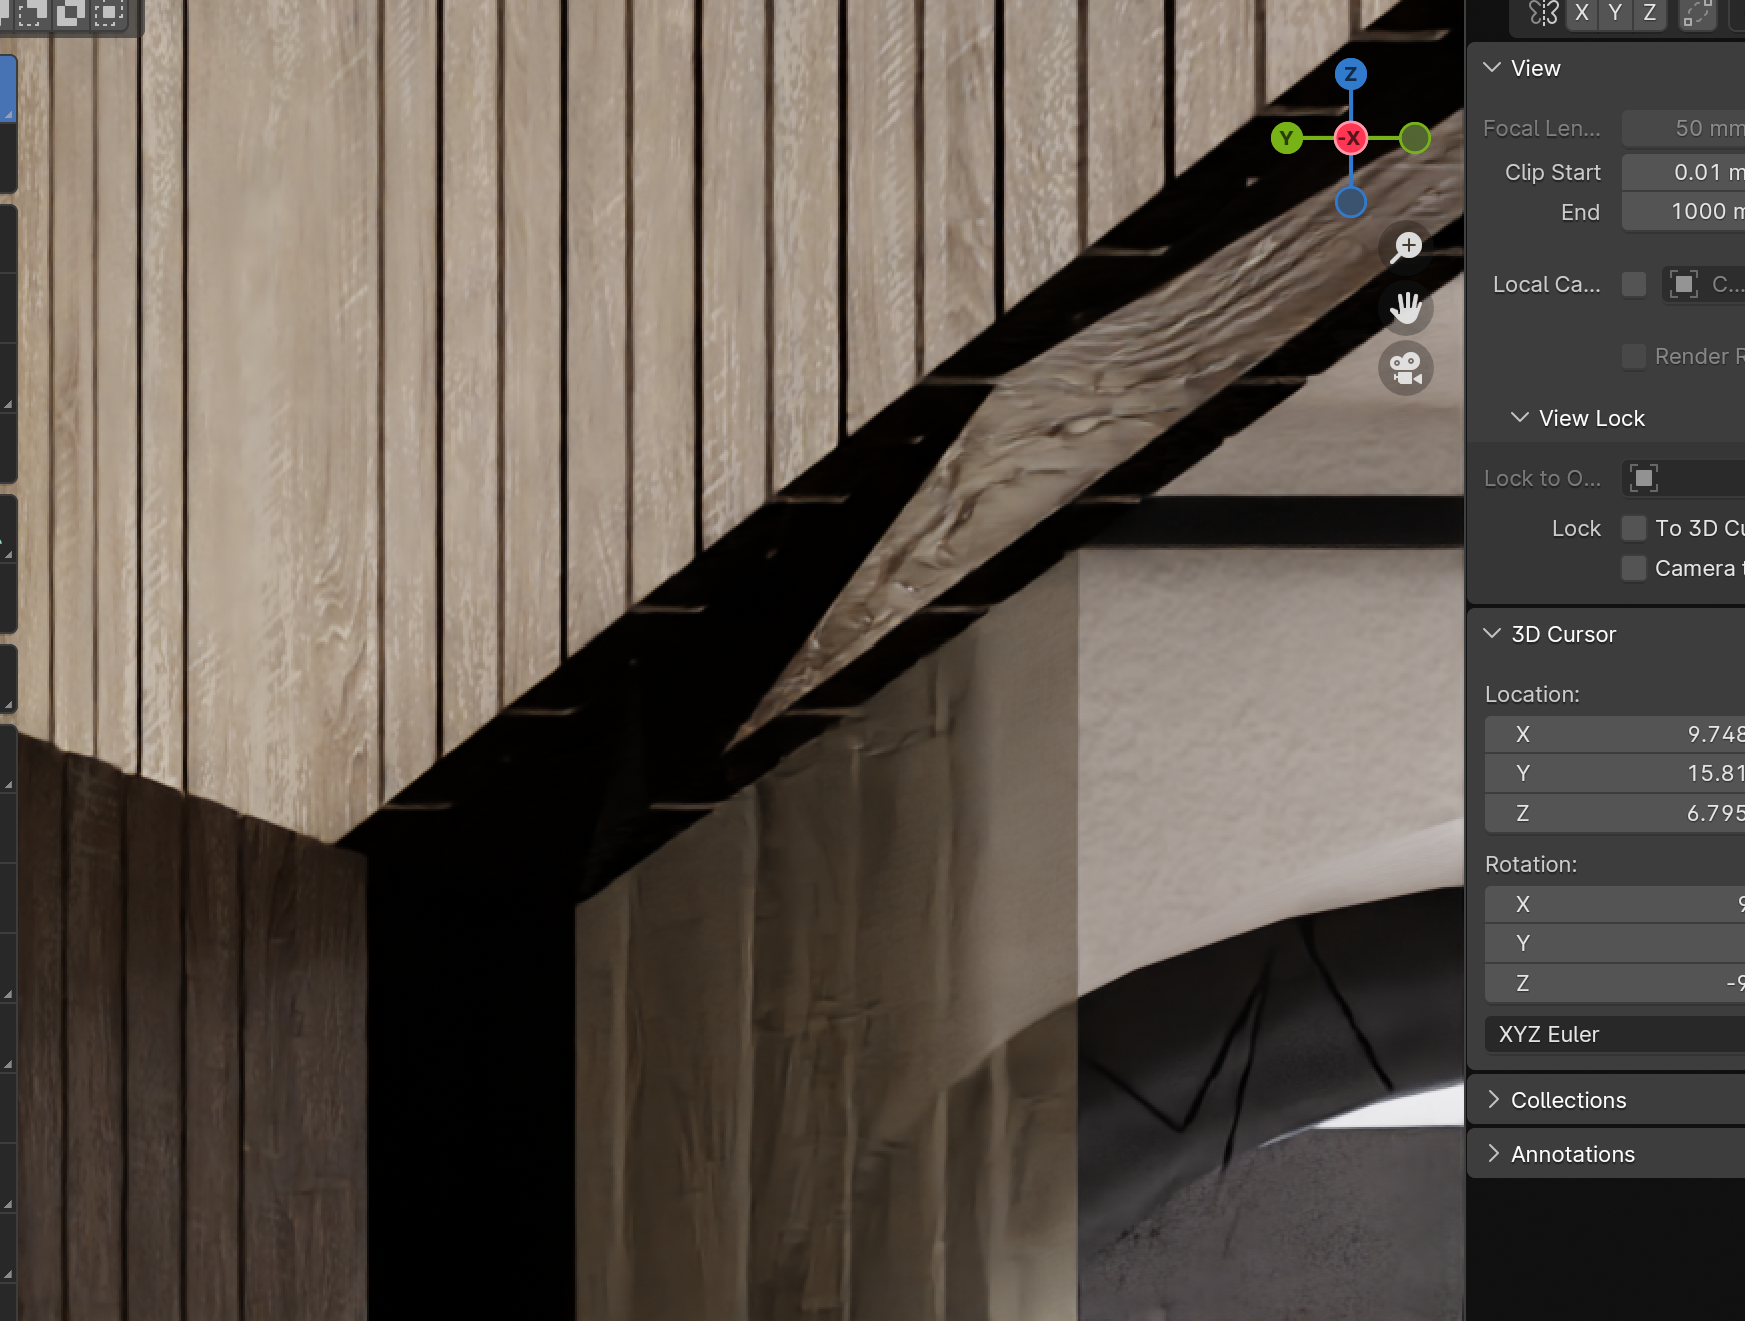The width and height of the screenshot is (1745, 1321).
Task: Click the 3D Cursor Rotation X field
Action: 1615,904
